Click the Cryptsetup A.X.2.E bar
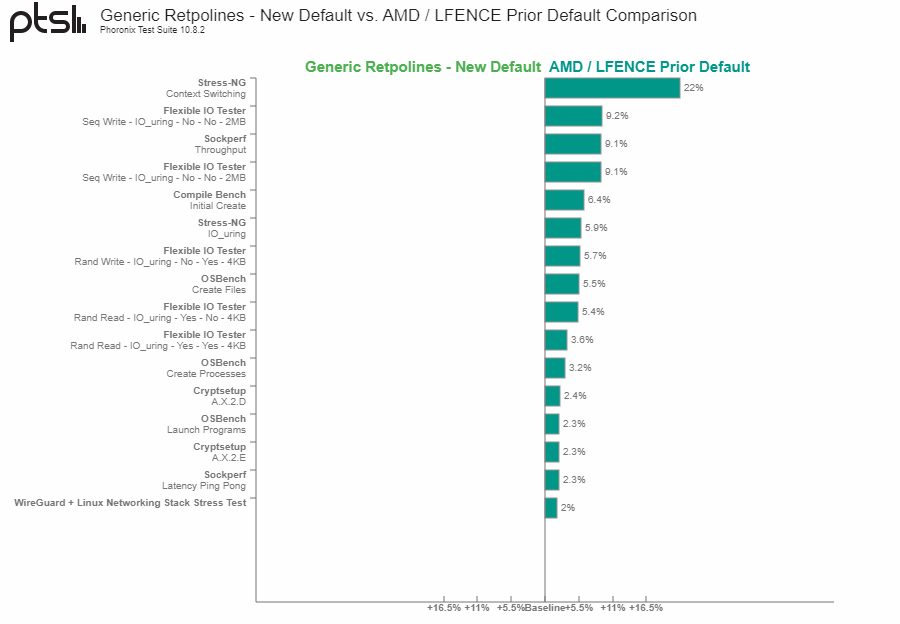Image resolution: width=900 pixels, height=624 pixels. [x=552, y=452]
